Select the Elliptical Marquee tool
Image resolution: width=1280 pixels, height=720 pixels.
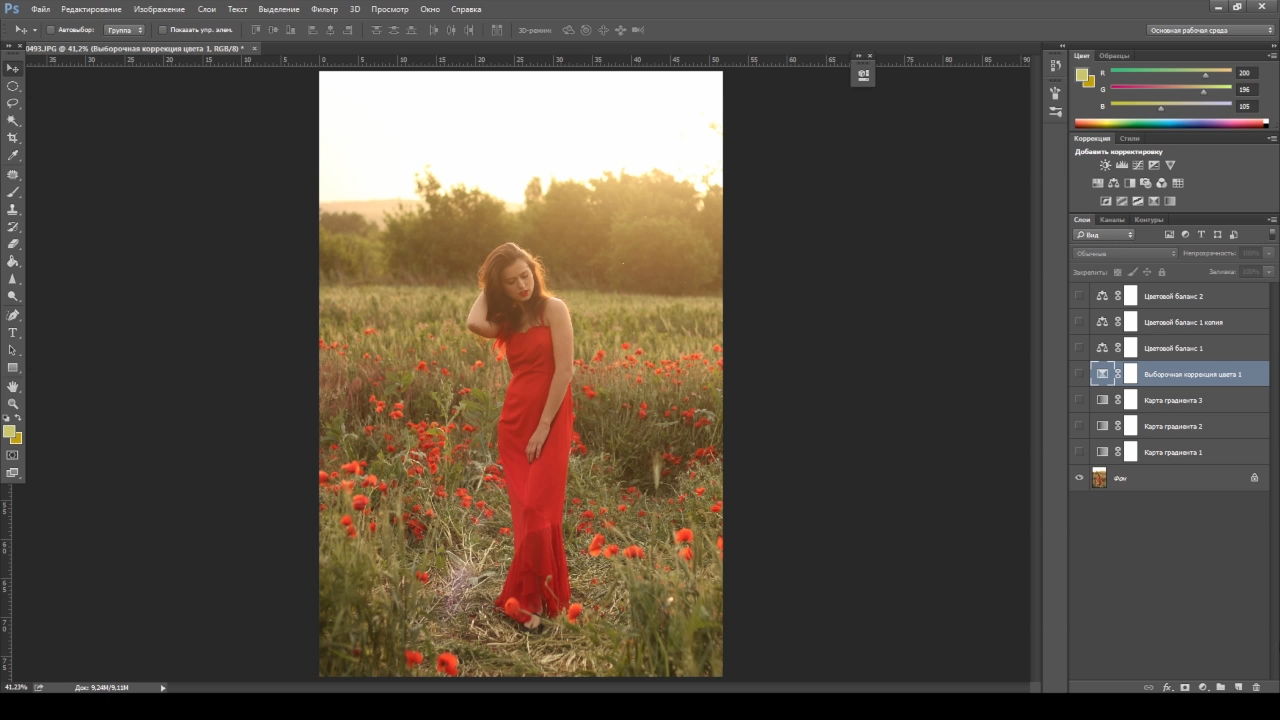13,86
